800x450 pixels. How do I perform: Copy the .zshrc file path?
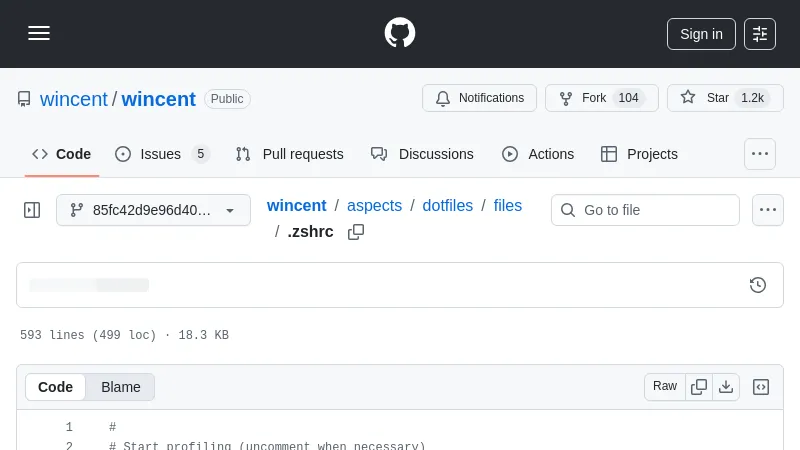pyautogui.click(x=356, y=232)
